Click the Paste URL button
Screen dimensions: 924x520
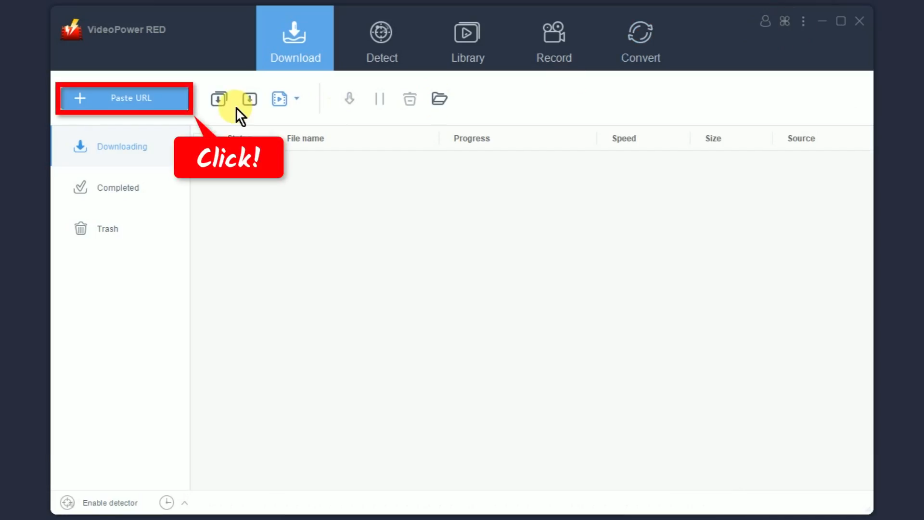[124, 98]
